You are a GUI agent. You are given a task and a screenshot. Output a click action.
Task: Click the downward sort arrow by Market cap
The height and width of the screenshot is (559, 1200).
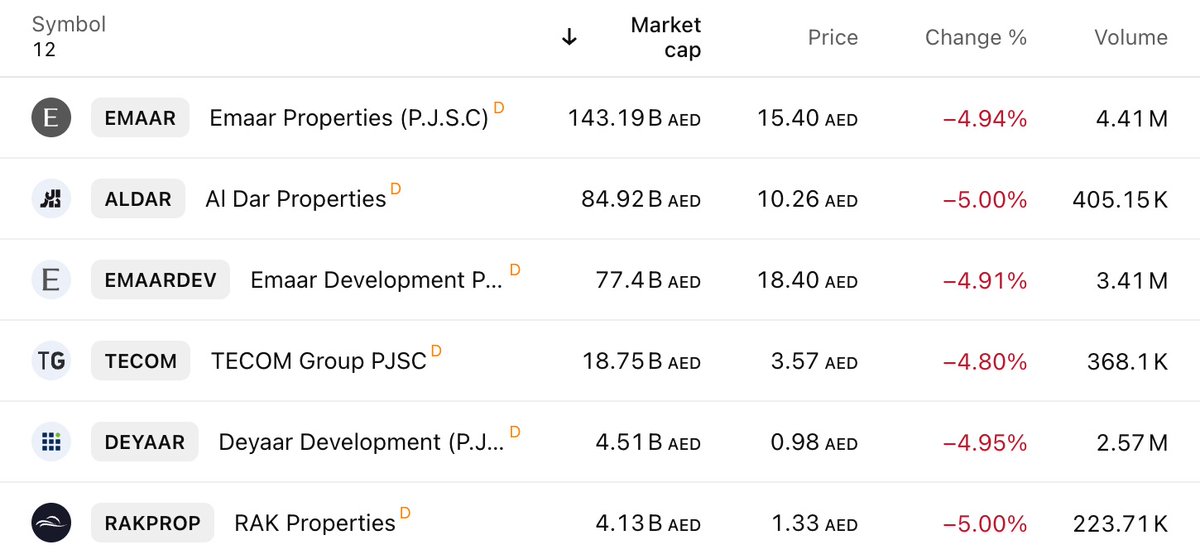pos(569,37)
